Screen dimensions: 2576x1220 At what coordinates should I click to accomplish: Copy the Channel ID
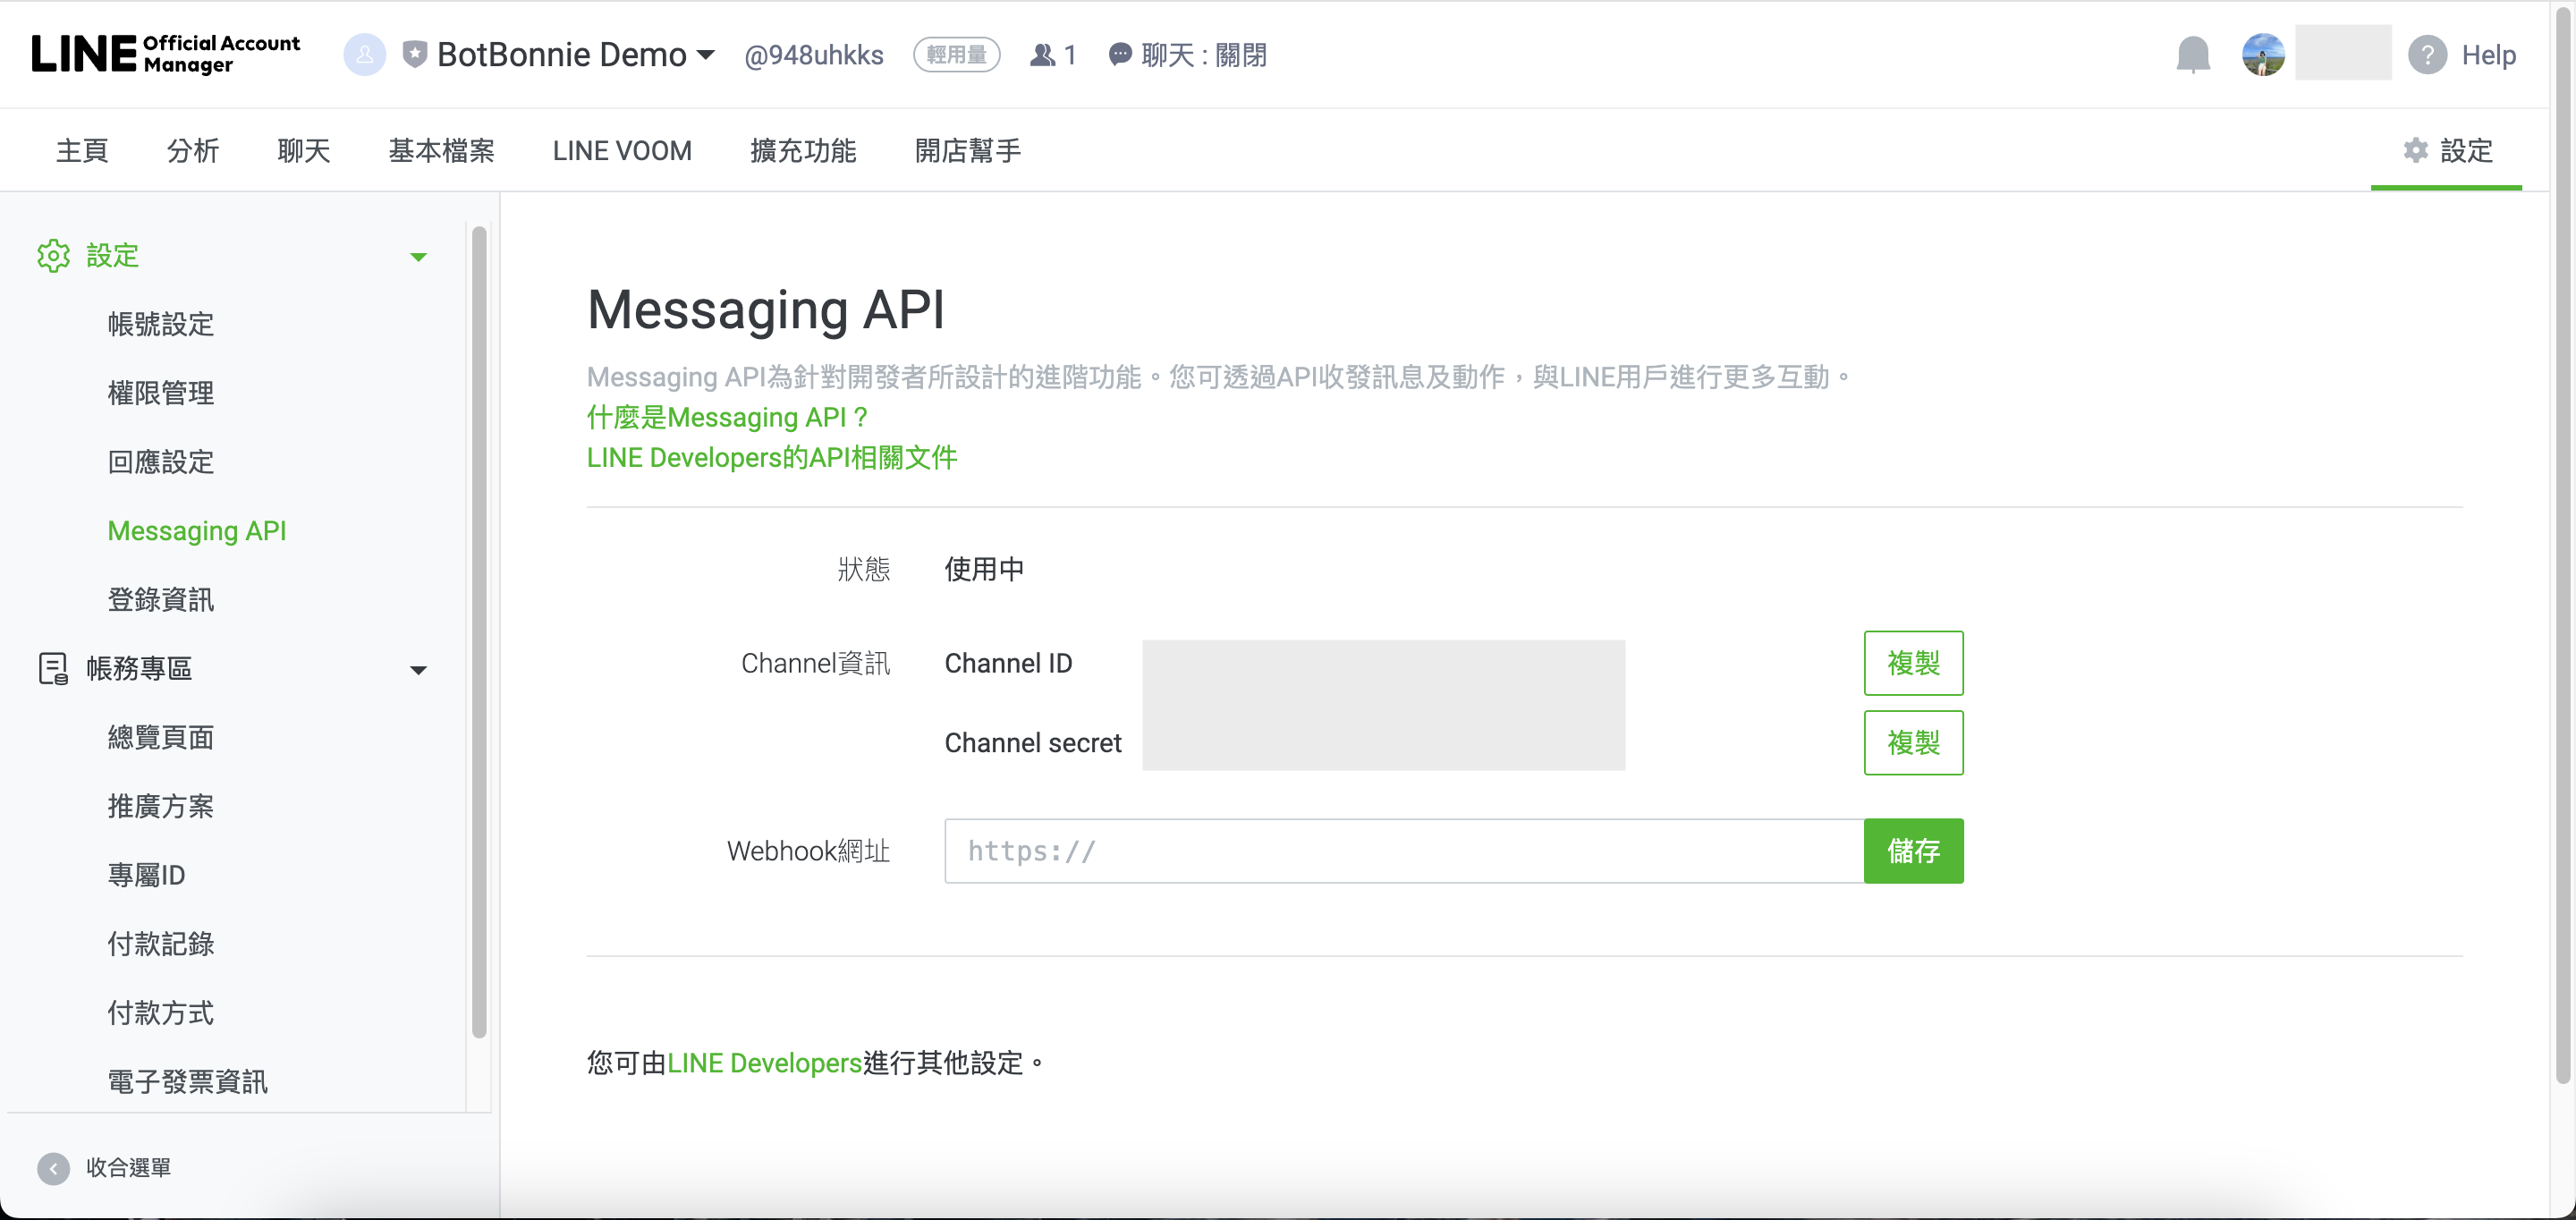pyautogui.click(x=1912, y=663)
